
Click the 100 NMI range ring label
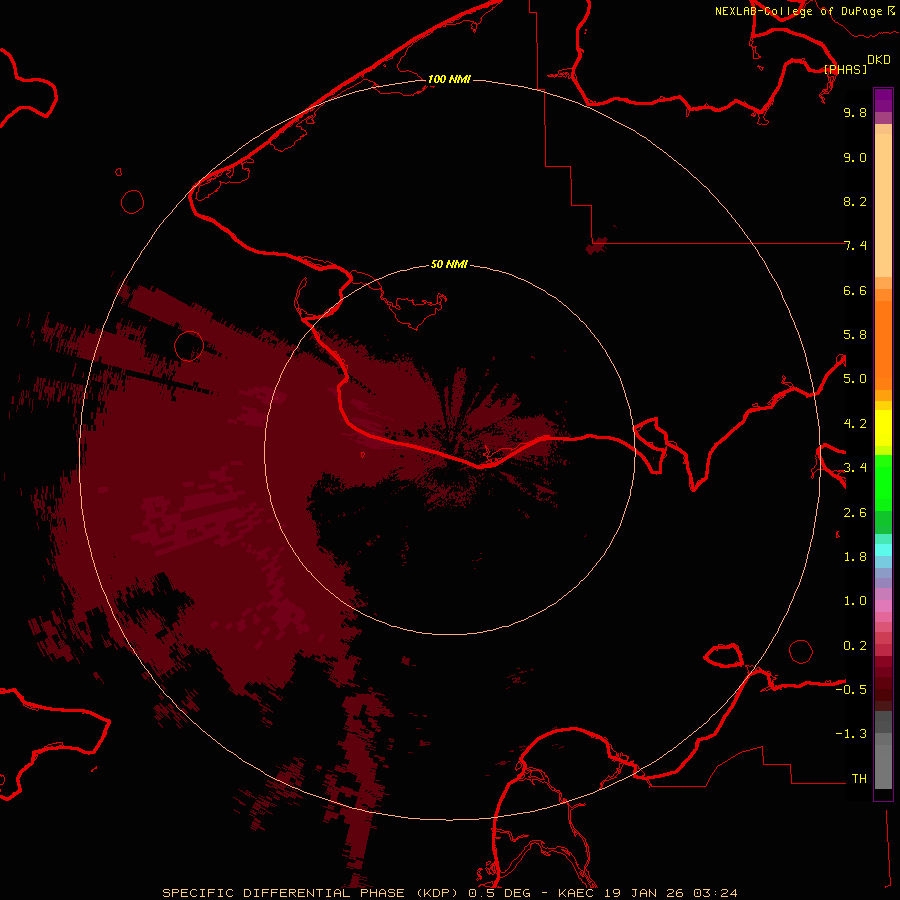pos(449,79)
